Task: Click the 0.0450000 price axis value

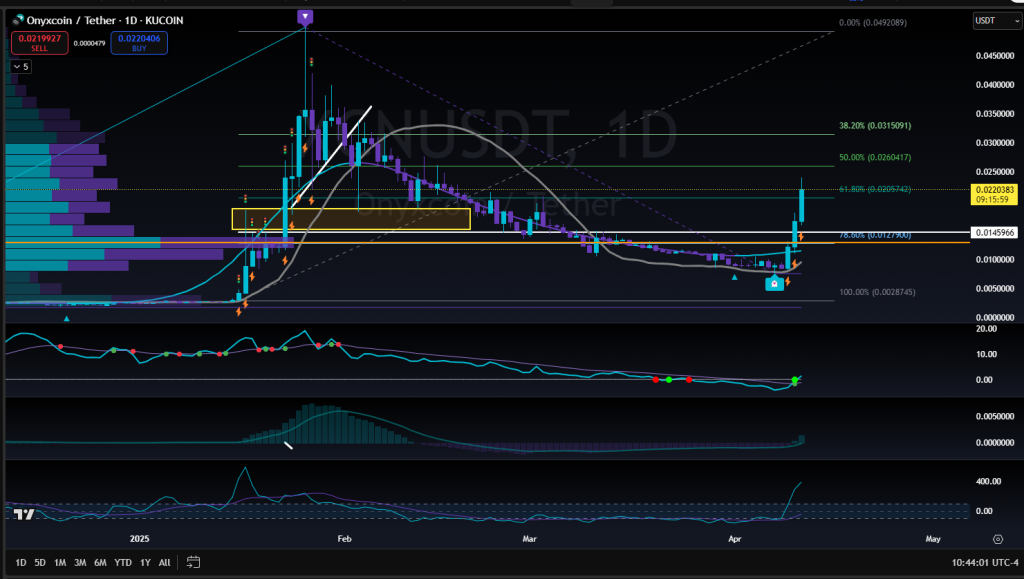Action: (995, 56)
